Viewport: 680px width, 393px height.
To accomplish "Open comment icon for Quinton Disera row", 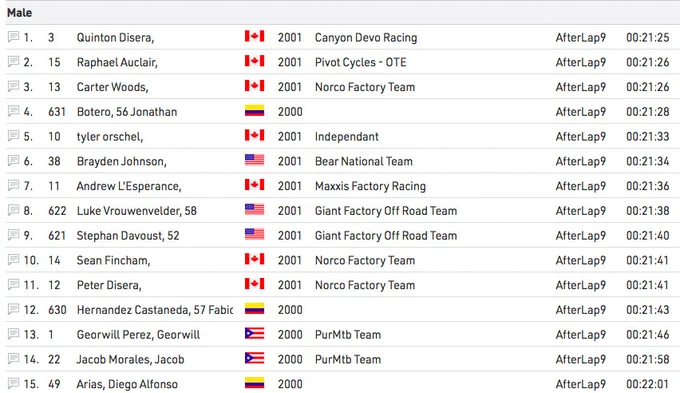I will coord(13,37).
